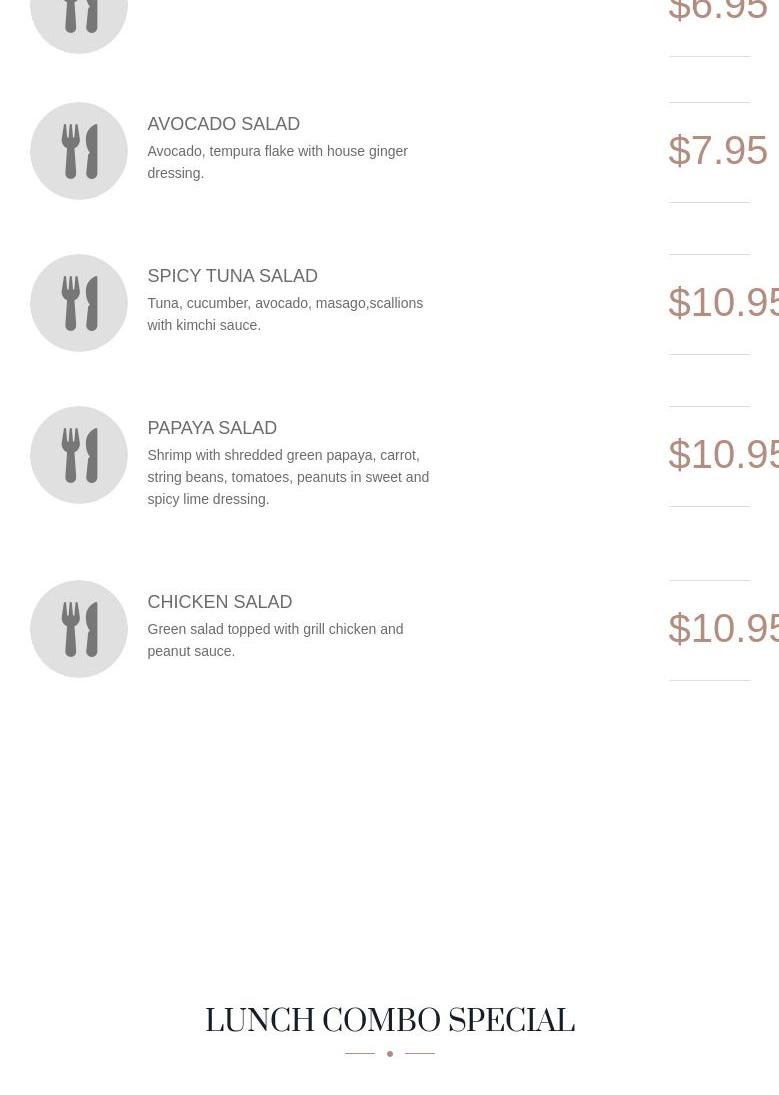Click the $10.95 price for Papaya Salad
This screenshot has width=779, height=1095.
coord(722,454)
